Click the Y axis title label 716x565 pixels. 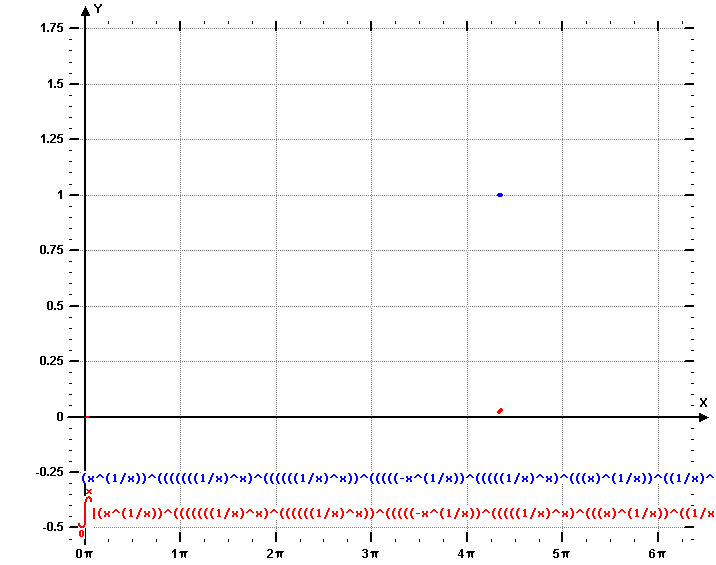pyautogui.click(x=97, y=9)
